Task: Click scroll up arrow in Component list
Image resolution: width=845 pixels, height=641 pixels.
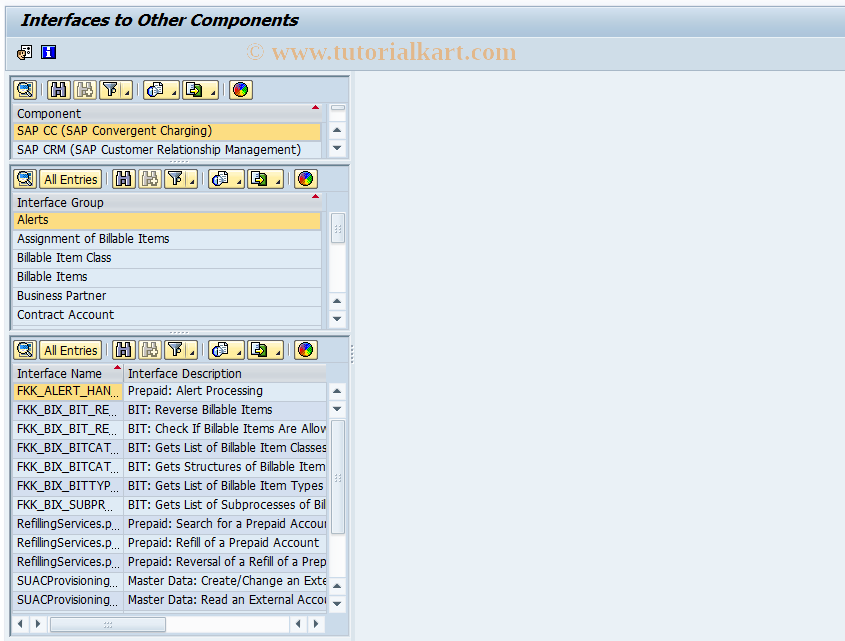Action: [x=337, y=130]
